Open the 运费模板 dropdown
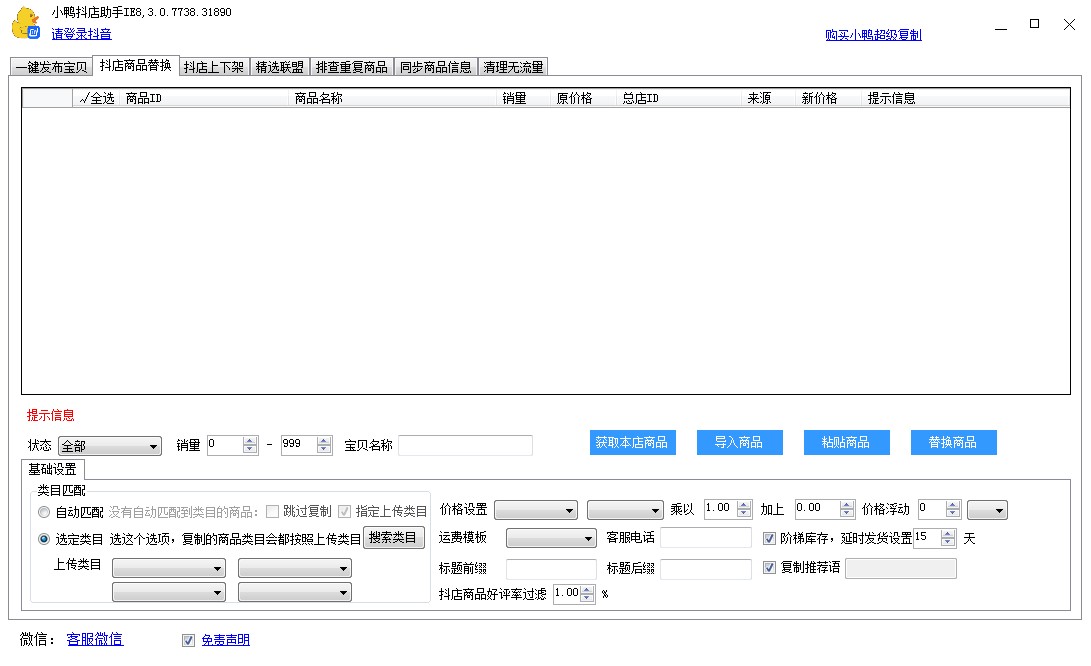 [551, 539]
